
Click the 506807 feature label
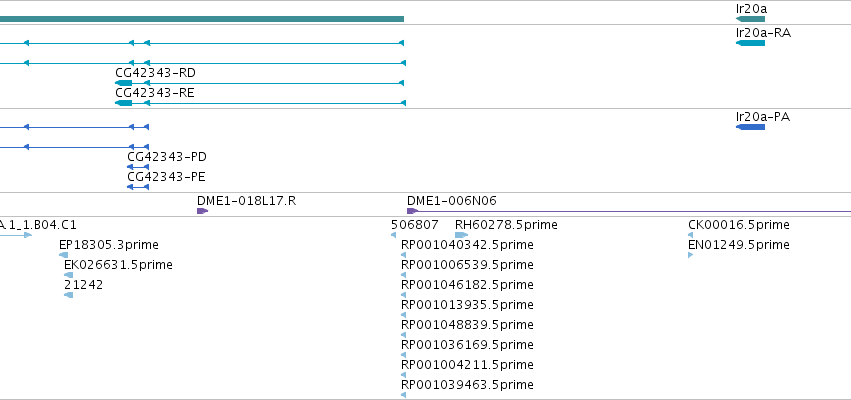(x=415, y=225)
